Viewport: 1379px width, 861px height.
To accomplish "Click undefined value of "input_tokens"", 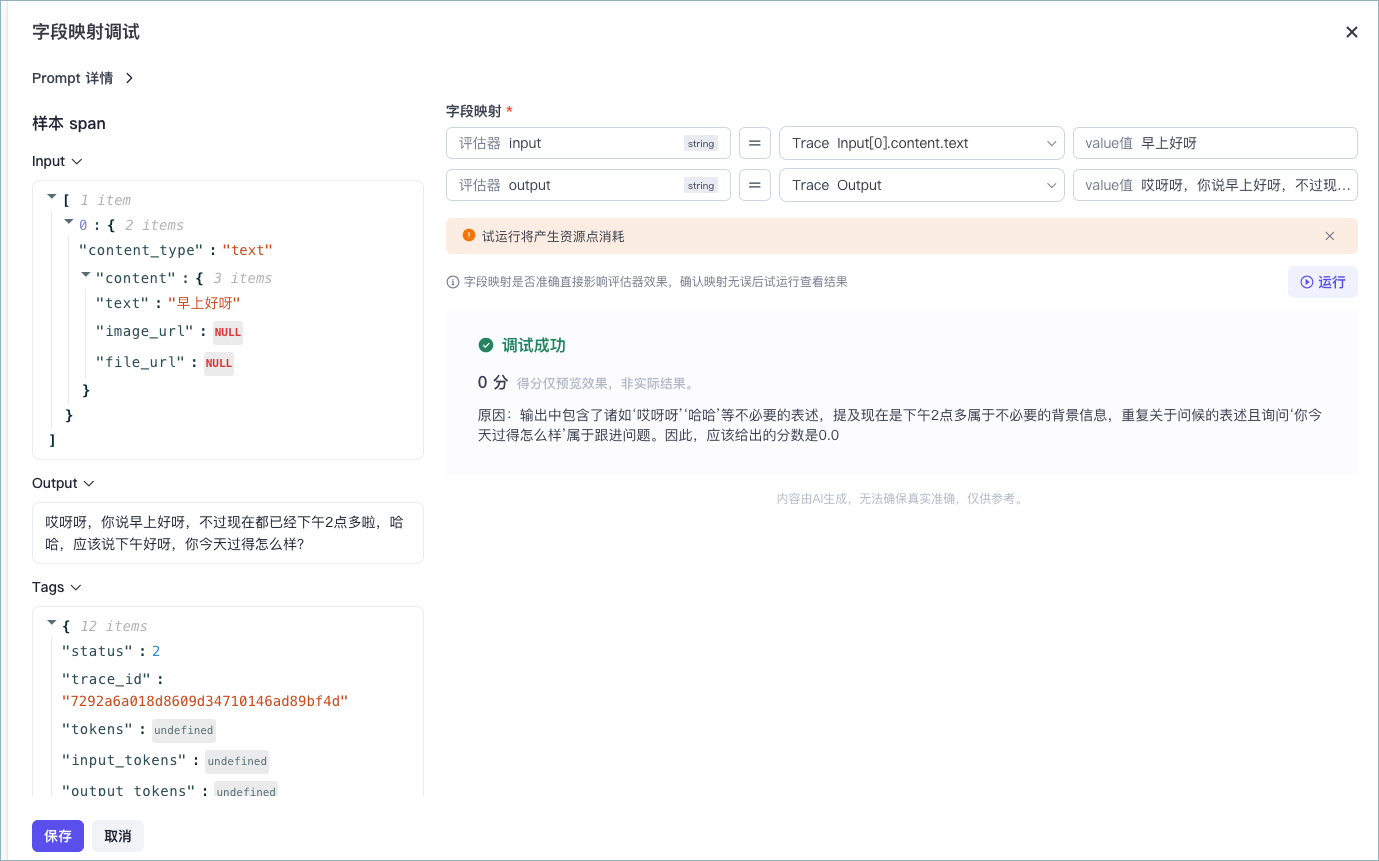I will pos(237,761).
